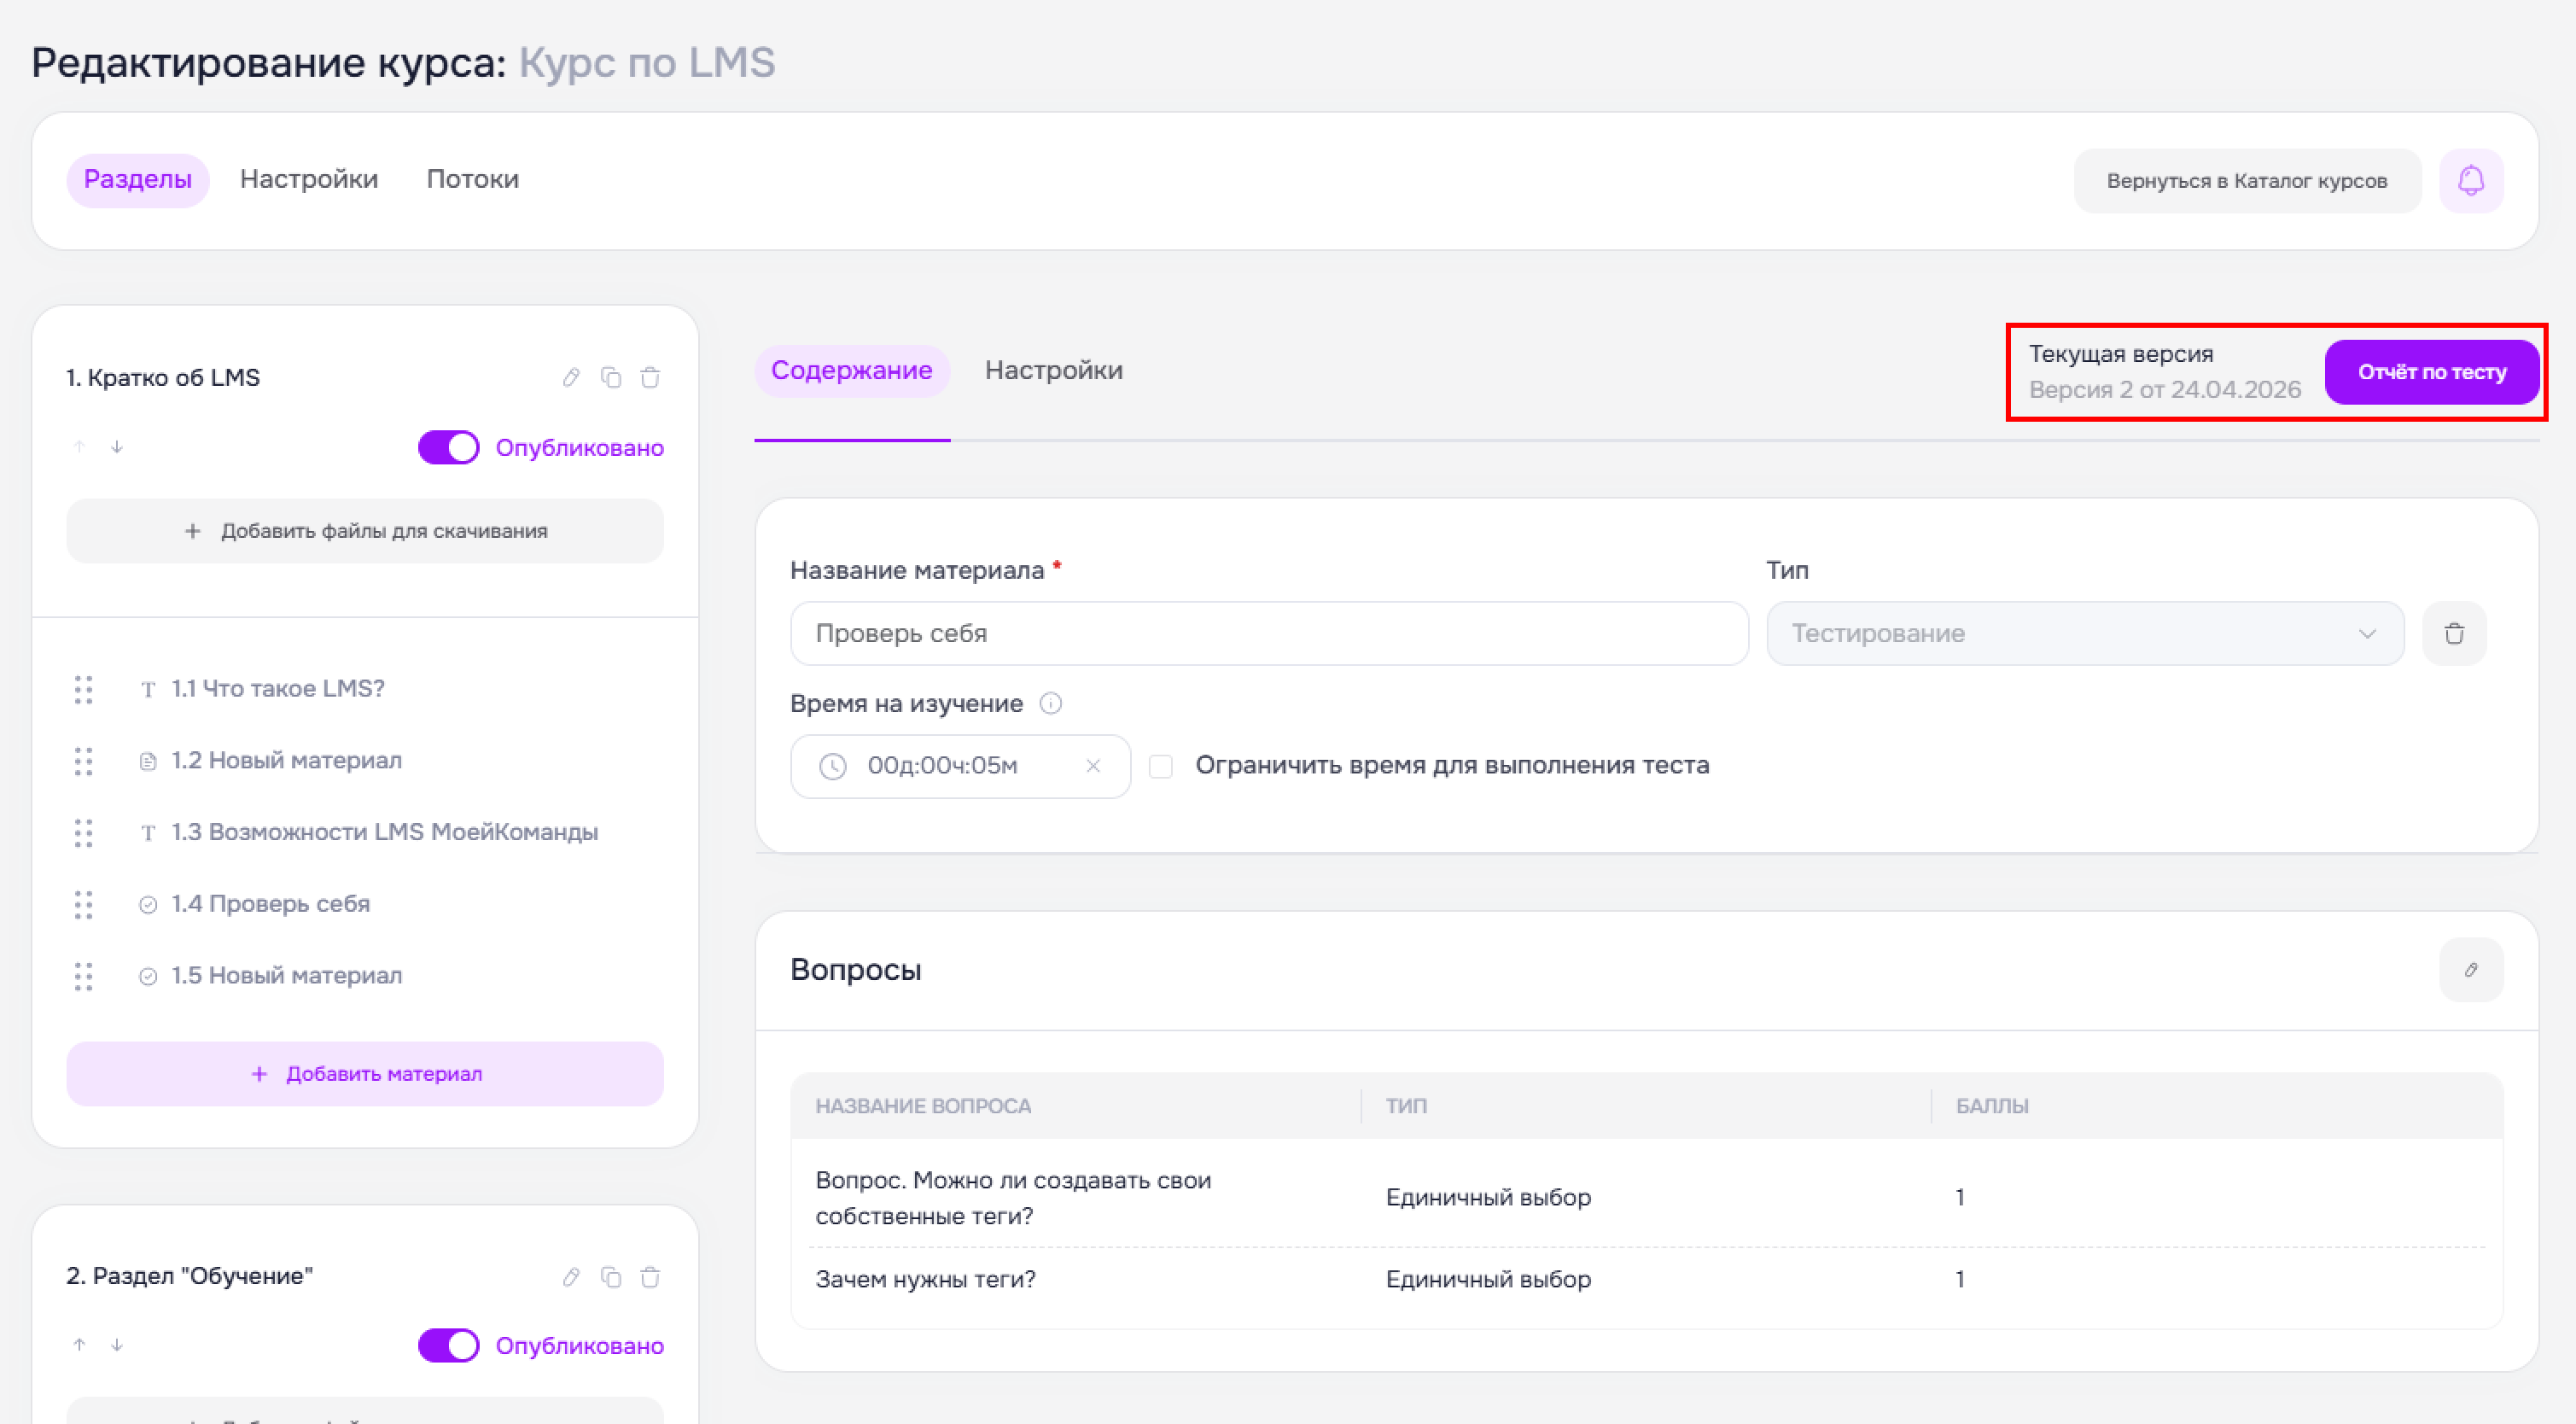
Task: Open the top "Настройки" course tab
Action: tap(309, 180)
